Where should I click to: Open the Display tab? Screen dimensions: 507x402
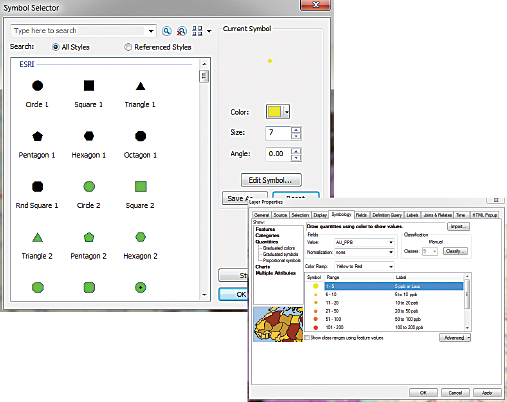pos(320,215)
